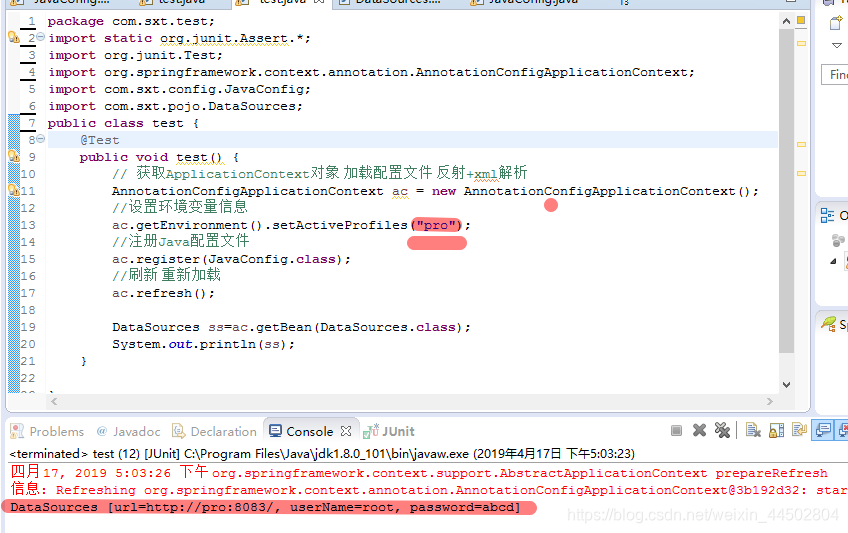Click @Test annotation on line 8
848x533 pixels.
coord(100,140)
